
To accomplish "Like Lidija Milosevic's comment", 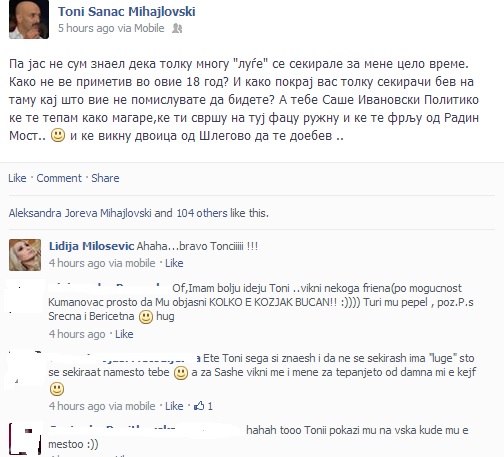I will tap(174, 263).
